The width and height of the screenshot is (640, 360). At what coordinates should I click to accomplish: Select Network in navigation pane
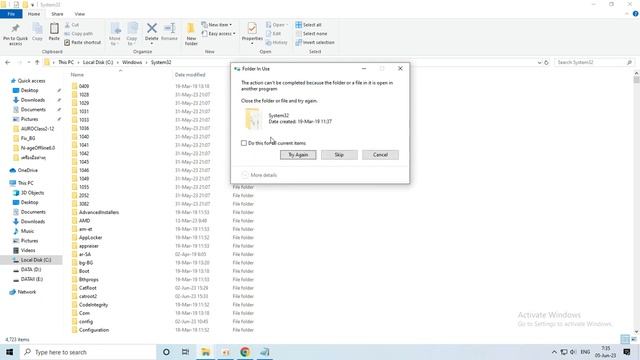tap(27, 292)
